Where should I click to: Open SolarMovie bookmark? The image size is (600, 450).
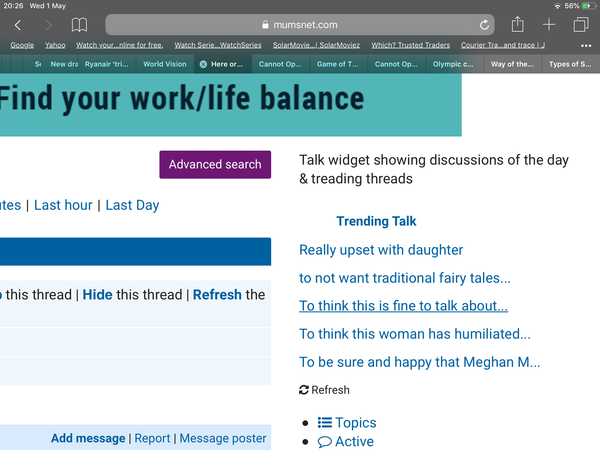[316, 45]
